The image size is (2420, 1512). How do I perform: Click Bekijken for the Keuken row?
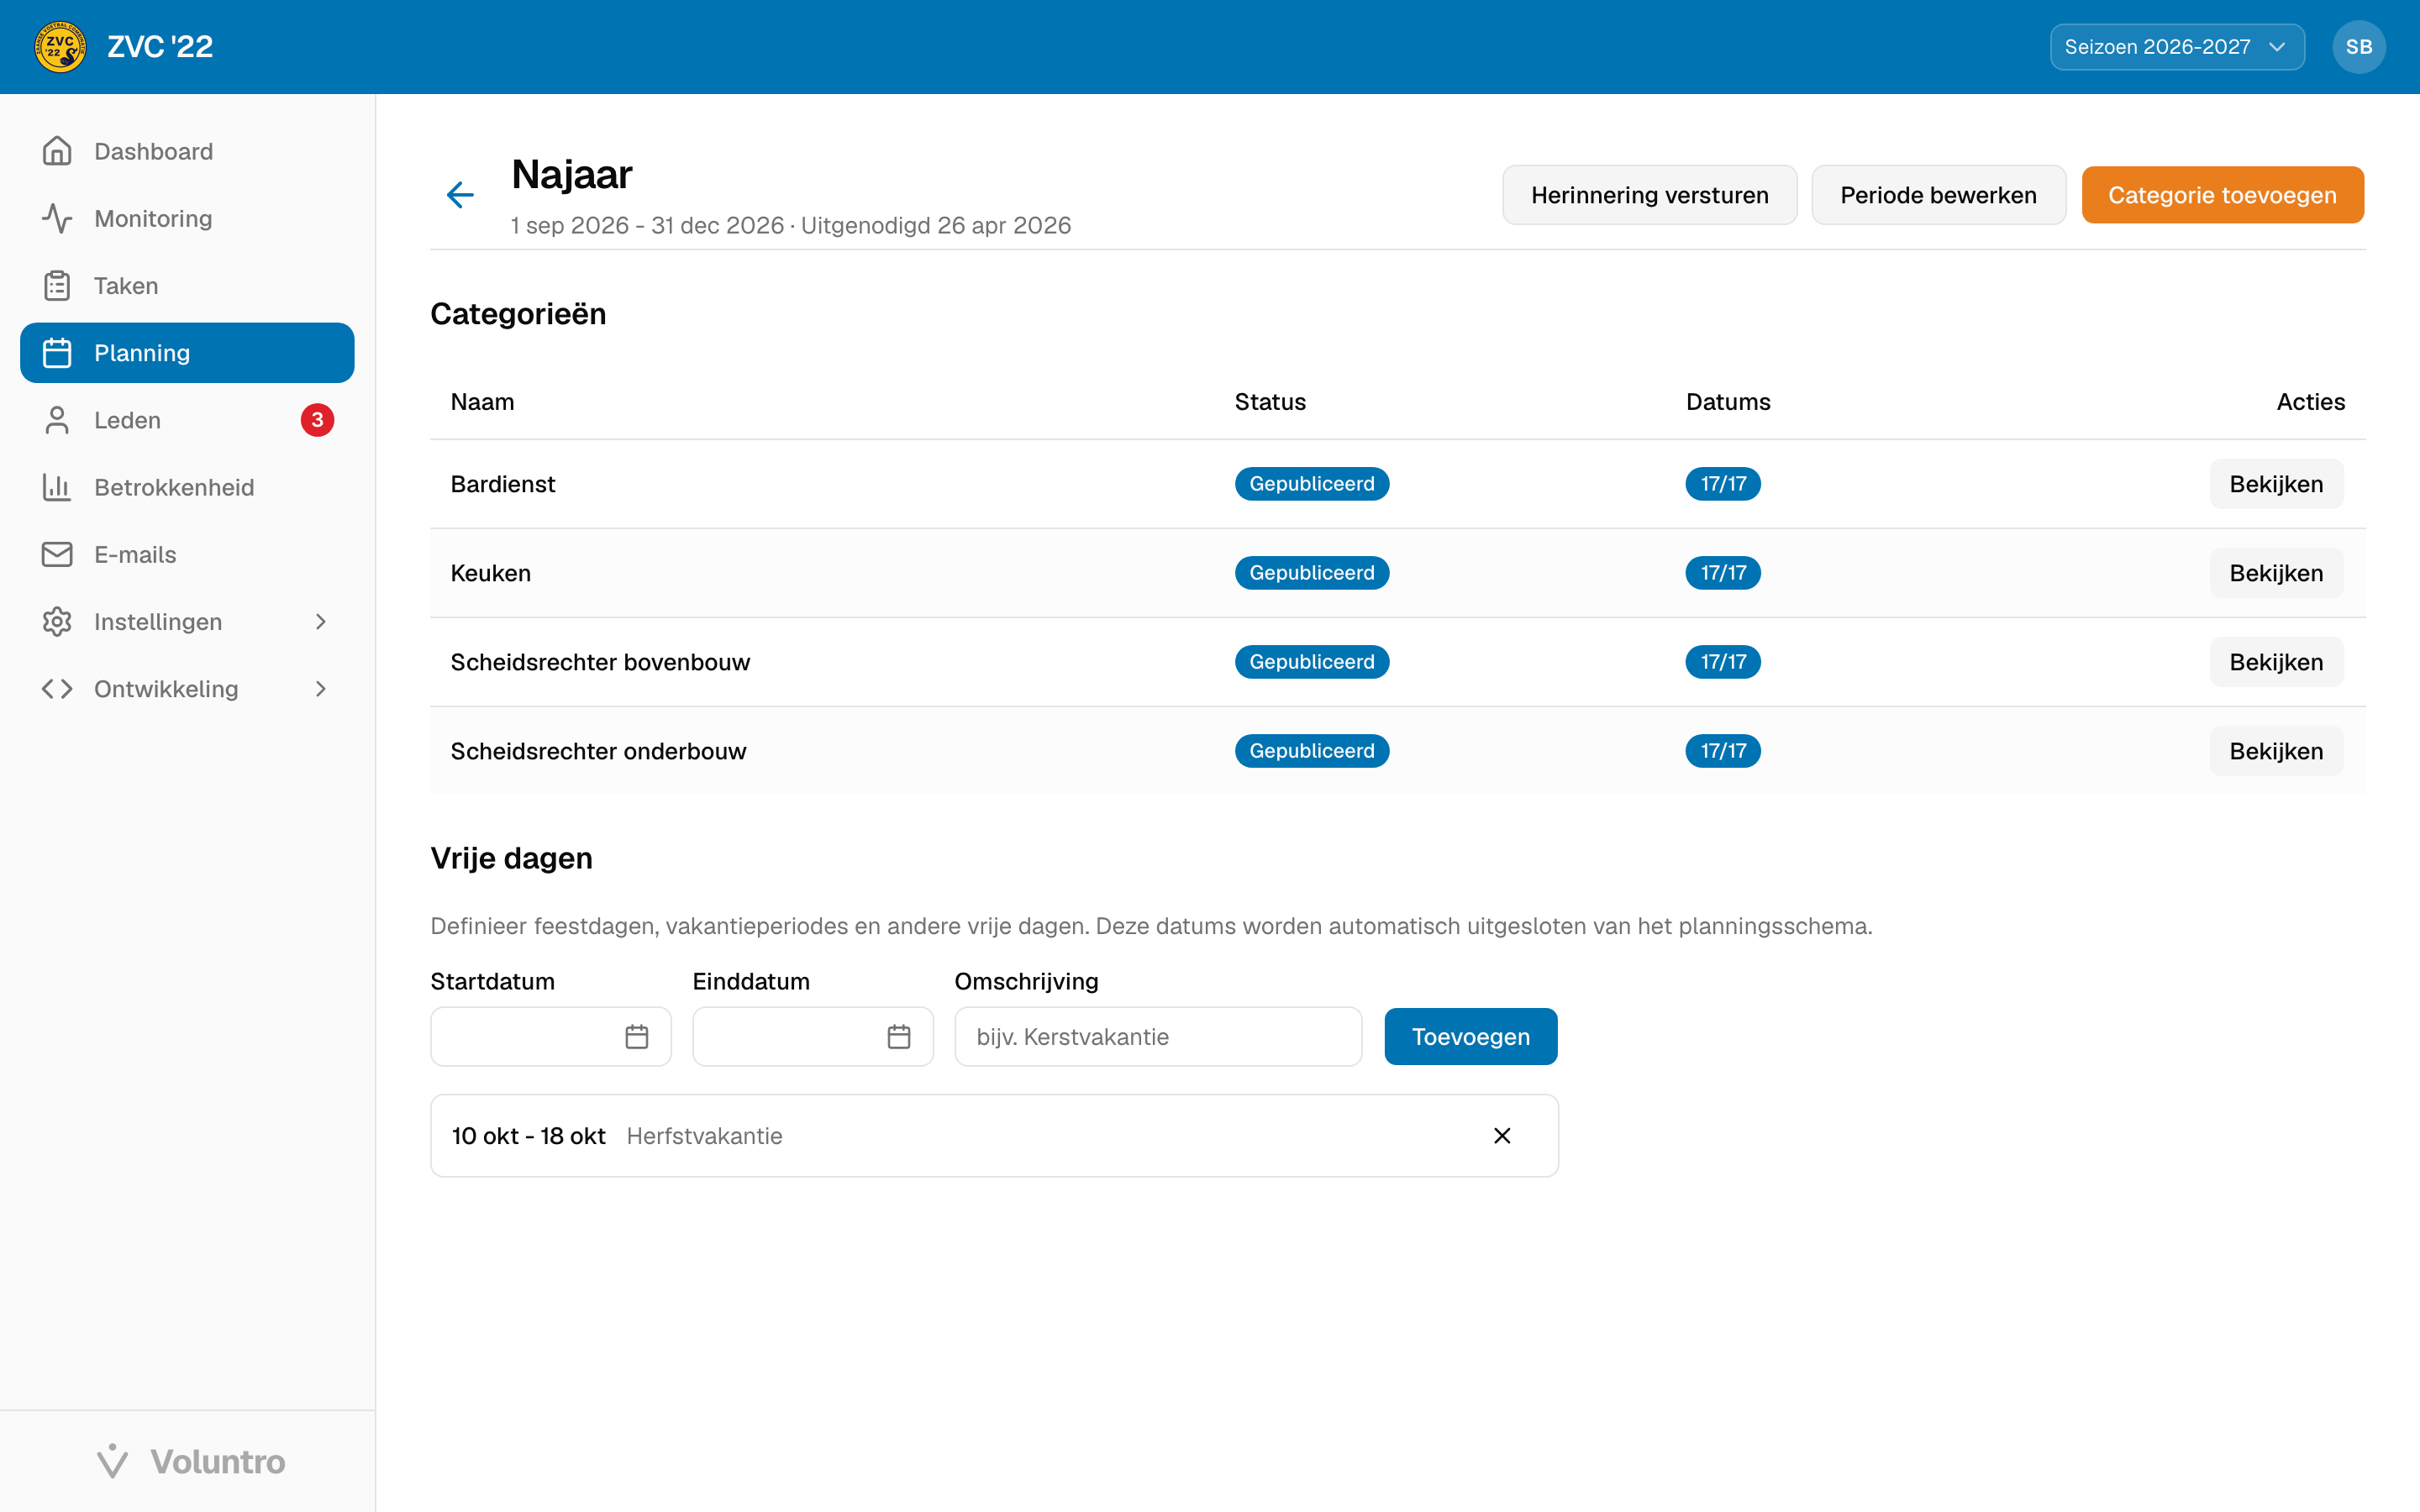tap(2276, 573)
